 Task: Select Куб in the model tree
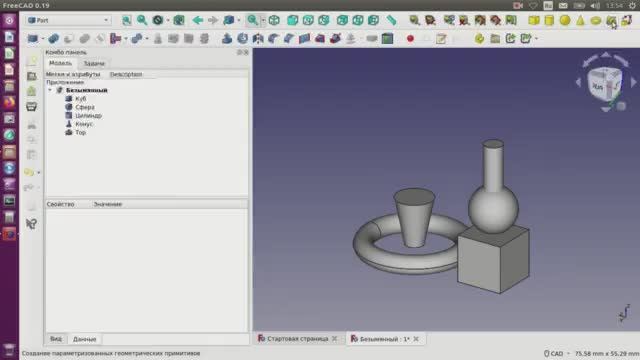coord(81,99)
